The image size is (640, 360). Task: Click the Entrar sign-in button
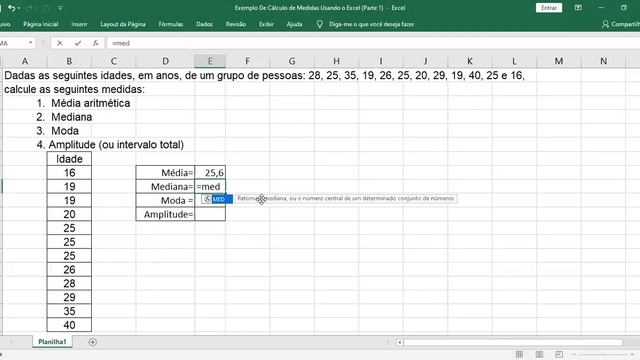(549, 8)
